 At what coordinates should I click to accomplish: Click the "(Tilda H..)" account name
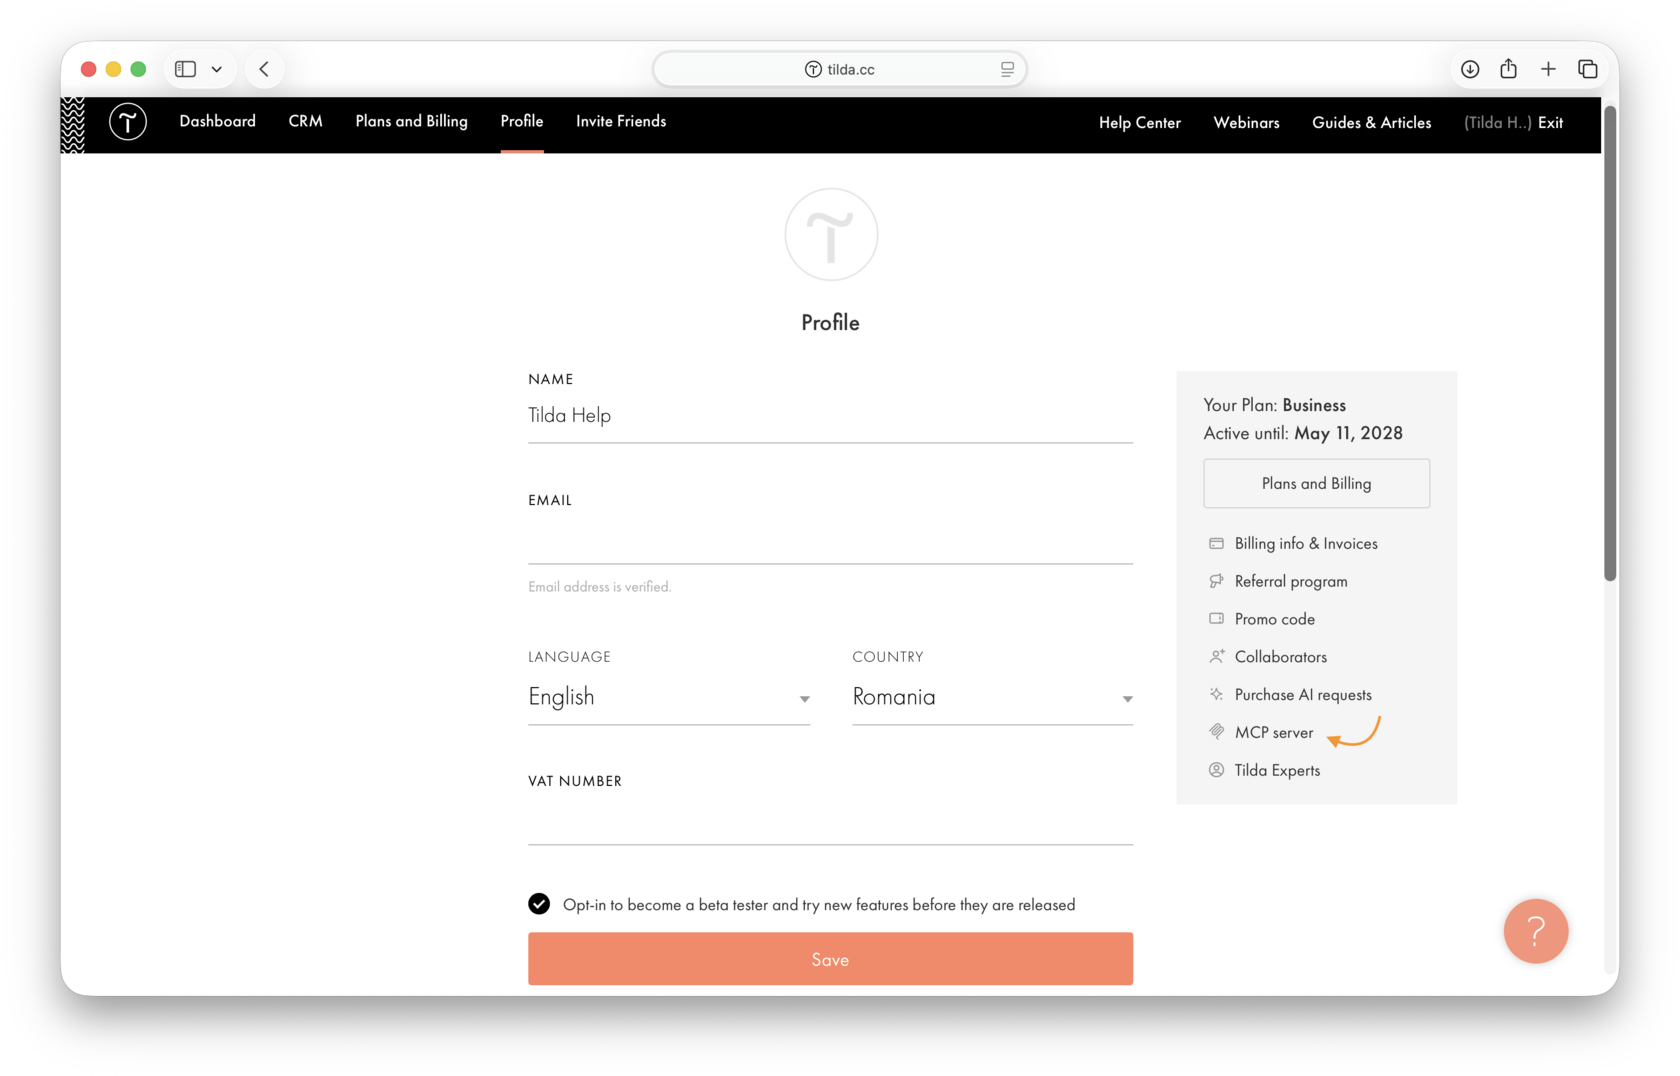1498,123
